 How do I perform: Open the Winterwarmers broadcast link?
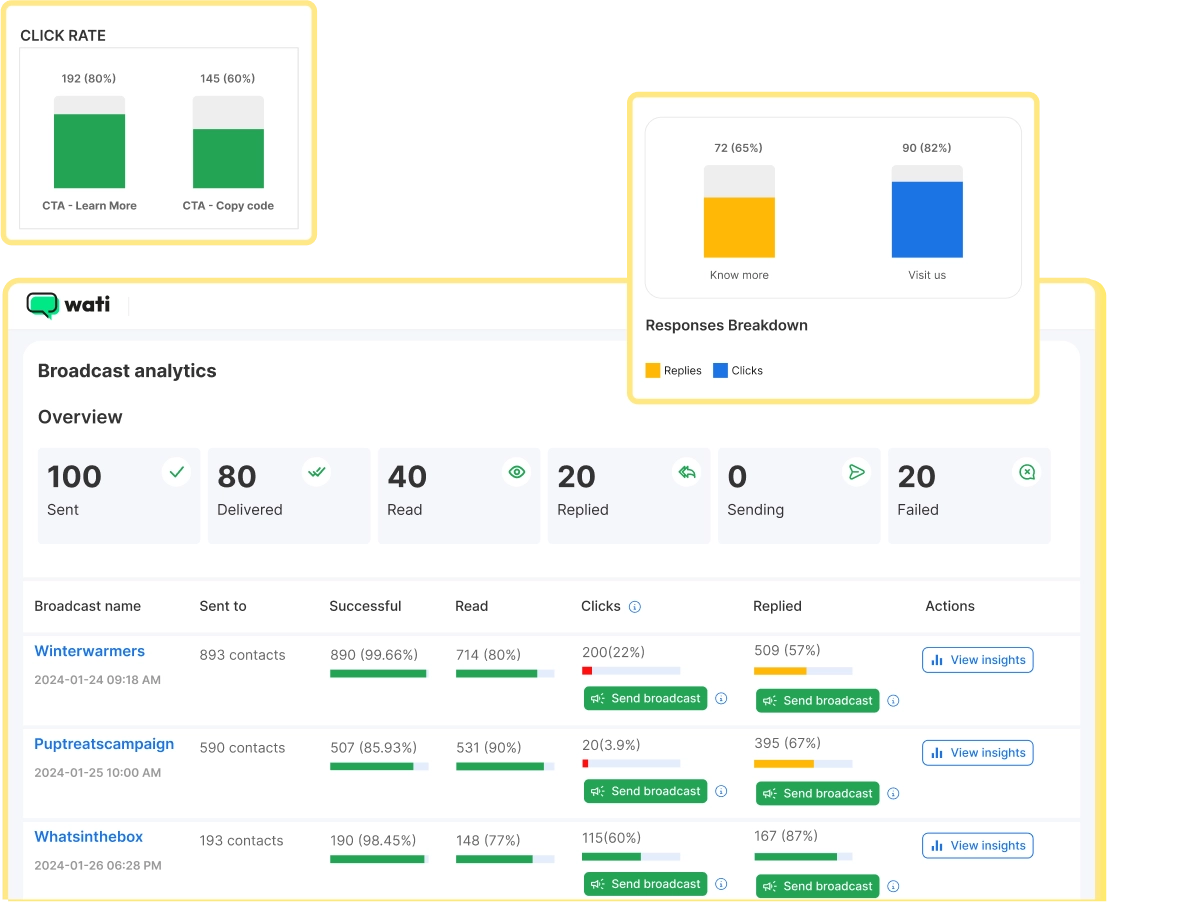tap(90, 651)
